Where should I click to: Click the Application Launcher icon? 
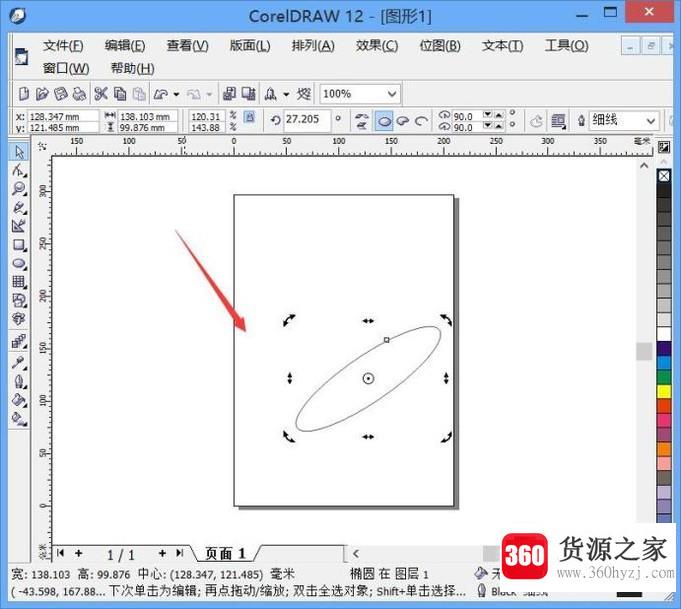coord(271,94)
